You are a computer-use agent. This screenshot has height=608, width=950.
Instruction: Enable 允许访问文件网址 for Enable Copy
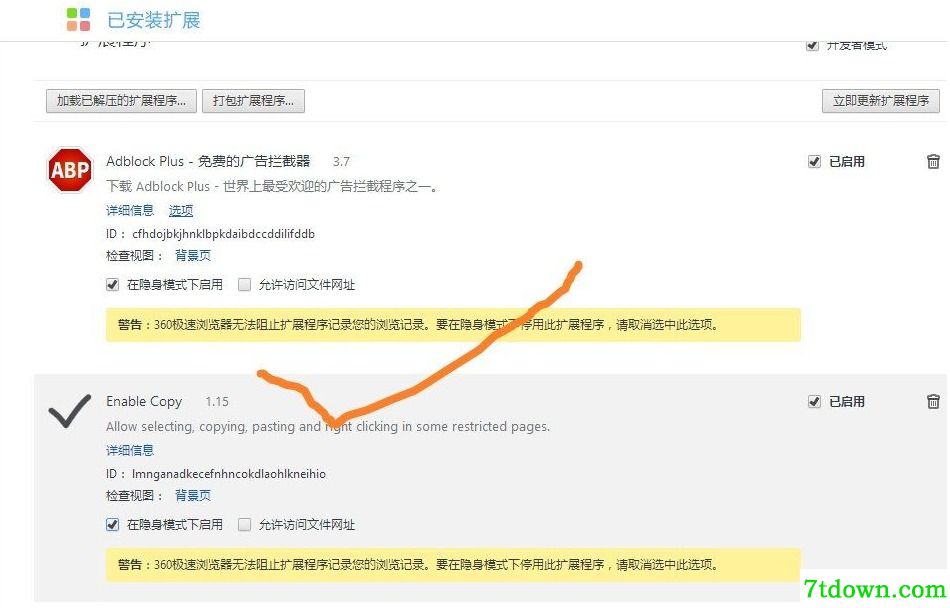coord(244,524)
